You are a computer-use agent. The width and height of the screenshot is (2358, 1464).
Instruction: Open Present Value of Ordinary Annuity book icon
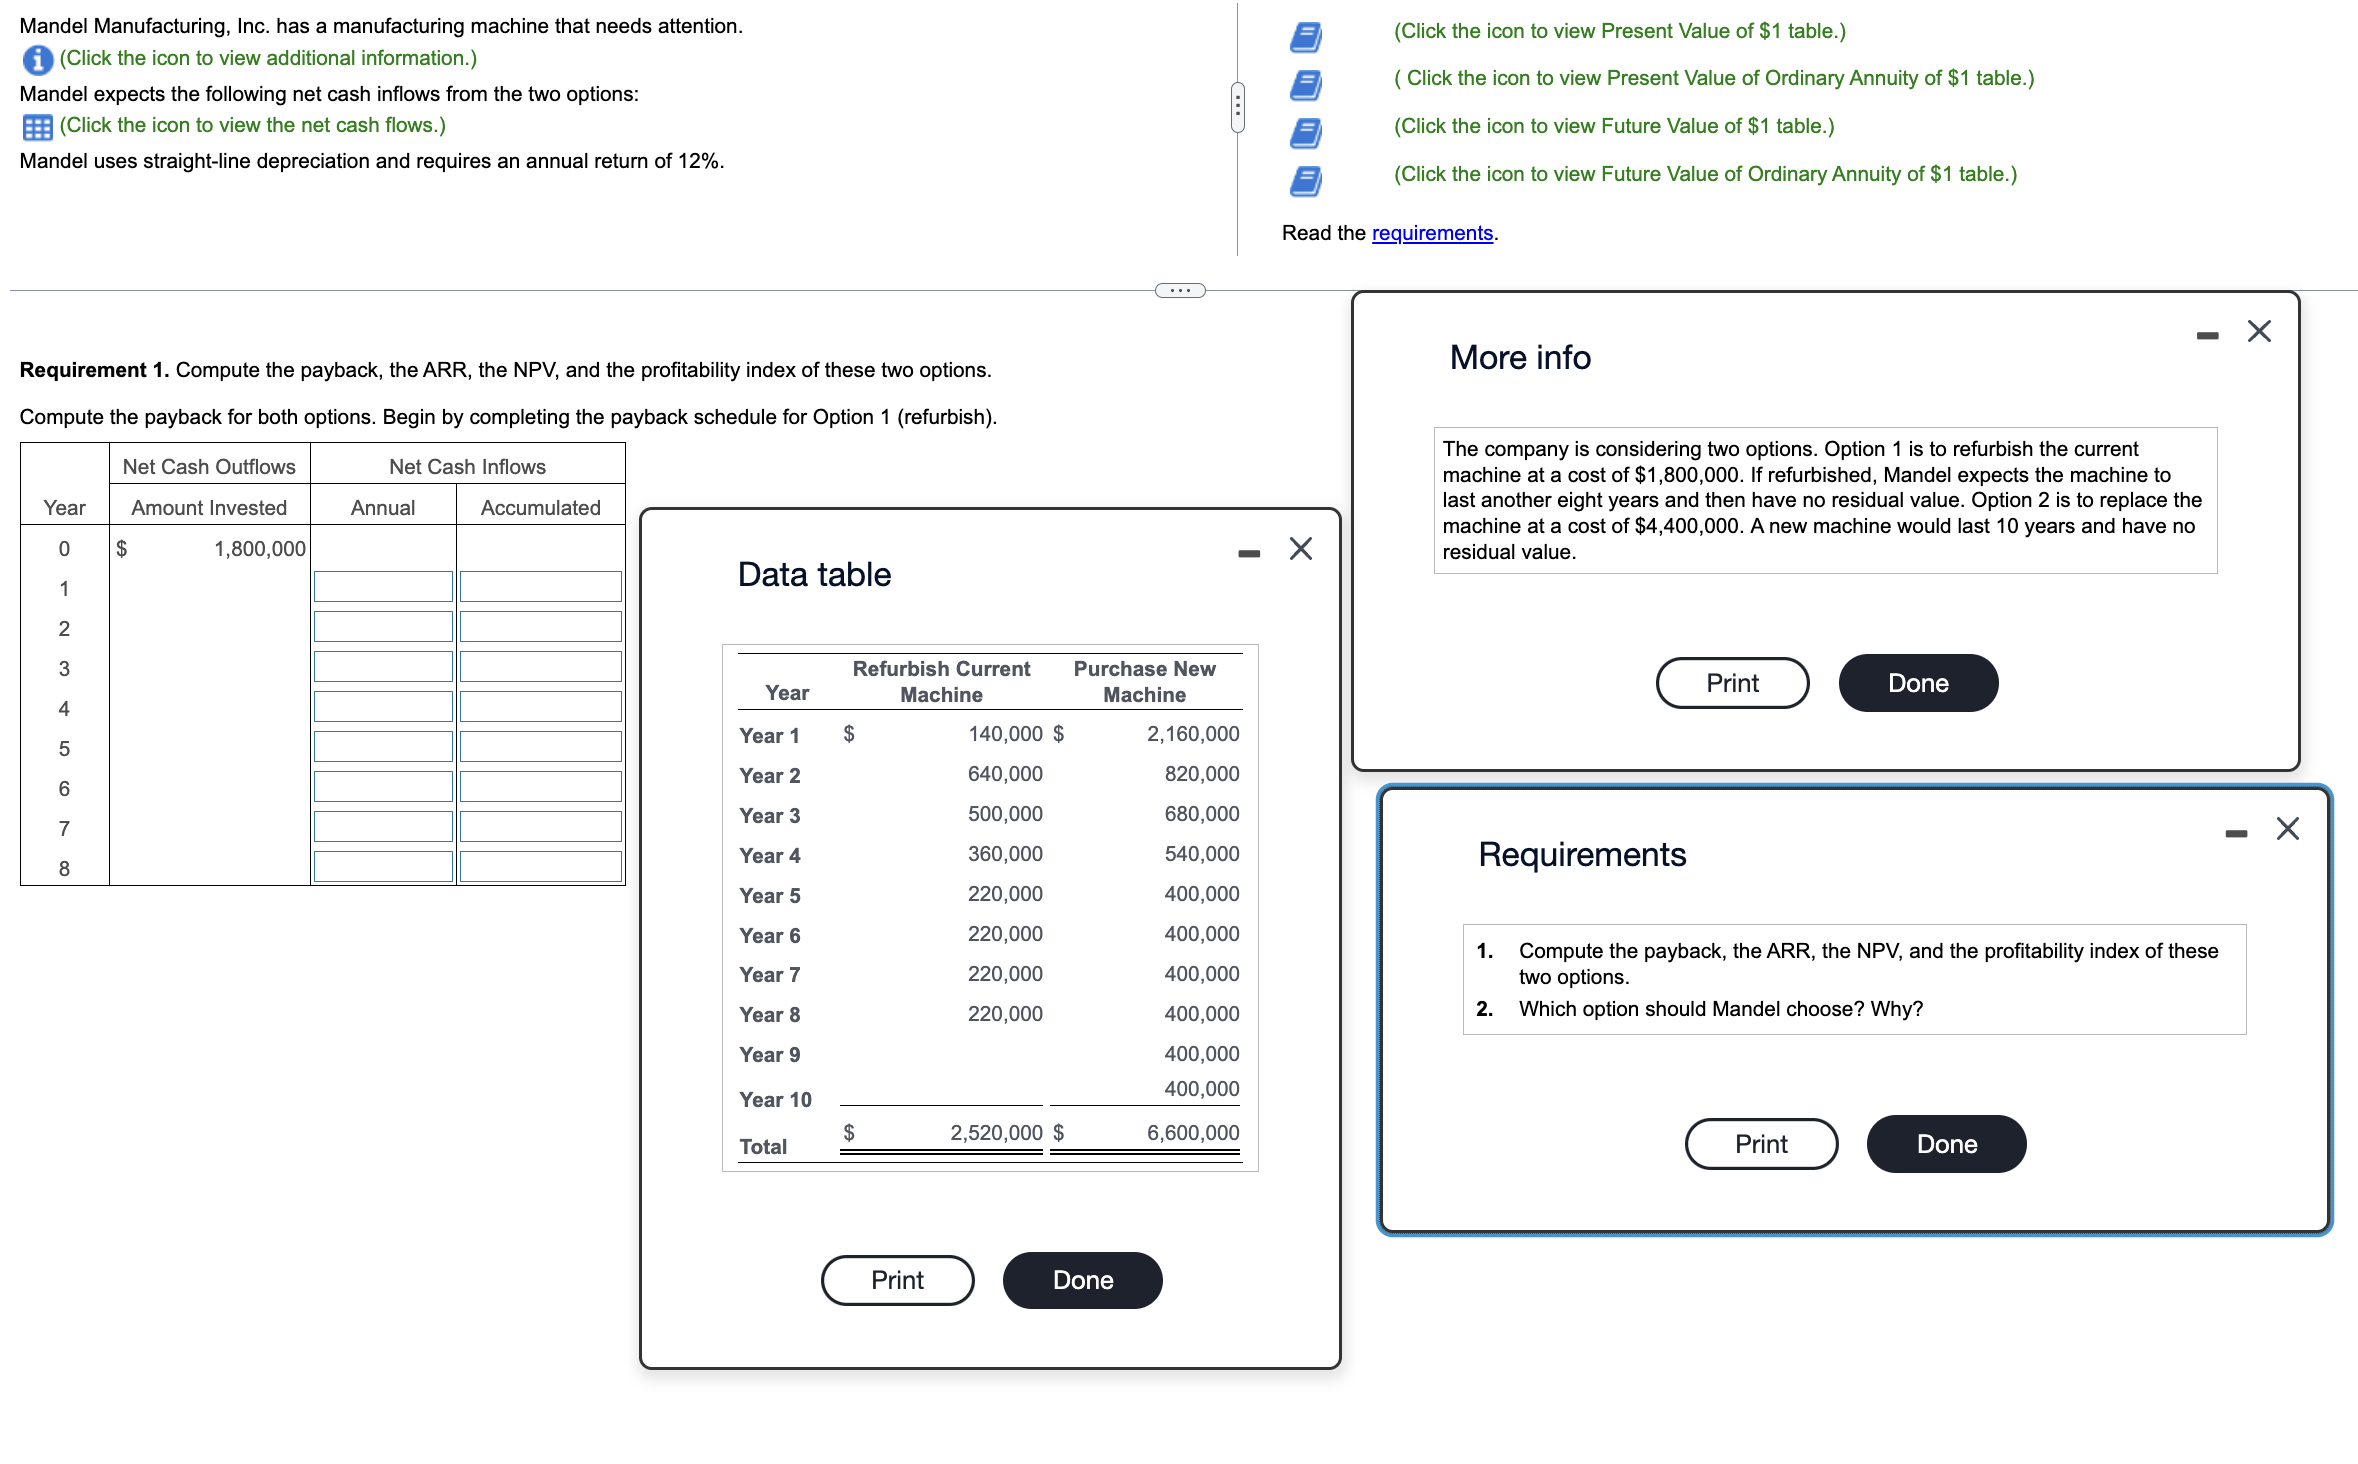coord(1305,85)
